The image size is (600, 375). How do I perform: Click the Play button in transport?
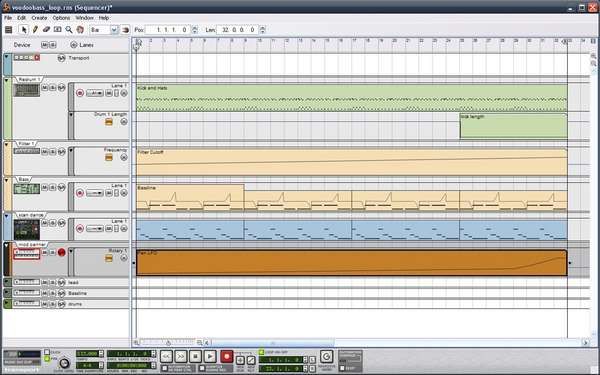(x=210, y=357)
